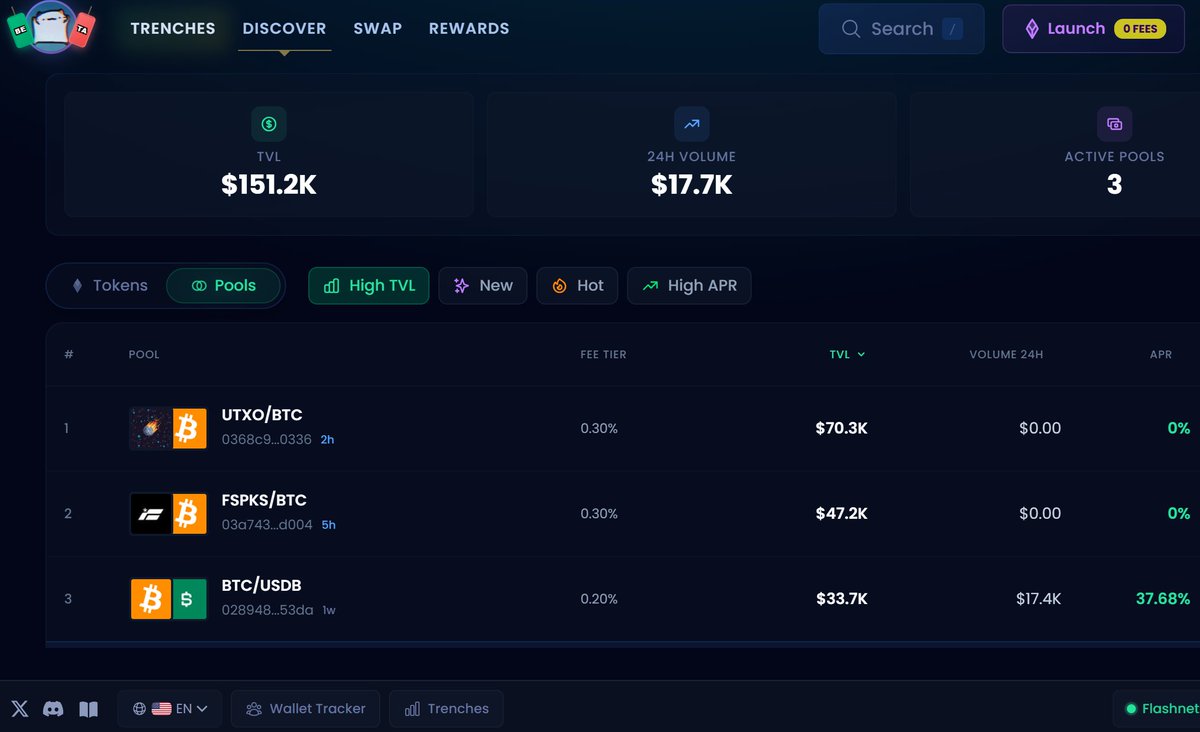Click the diamond icon on Launch
Screen dimensions: 1200x732
point(1032,29)
